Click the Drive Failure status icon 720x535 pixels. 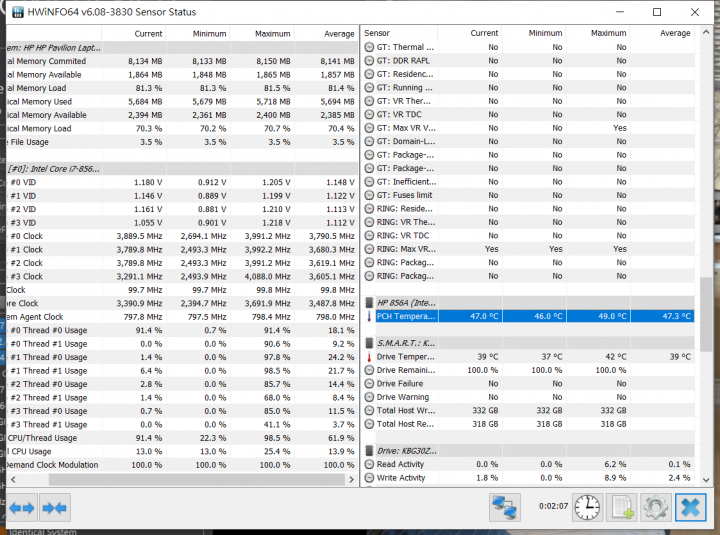pos(369,383)
